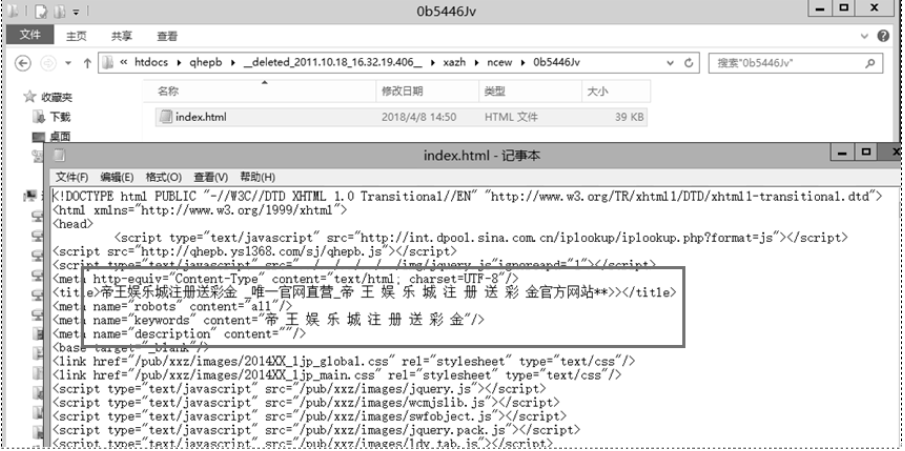This screenshot has width=905, height=451.
Task: Switch to the 查看 ribbon tab
Action: (x=167, y=36)
